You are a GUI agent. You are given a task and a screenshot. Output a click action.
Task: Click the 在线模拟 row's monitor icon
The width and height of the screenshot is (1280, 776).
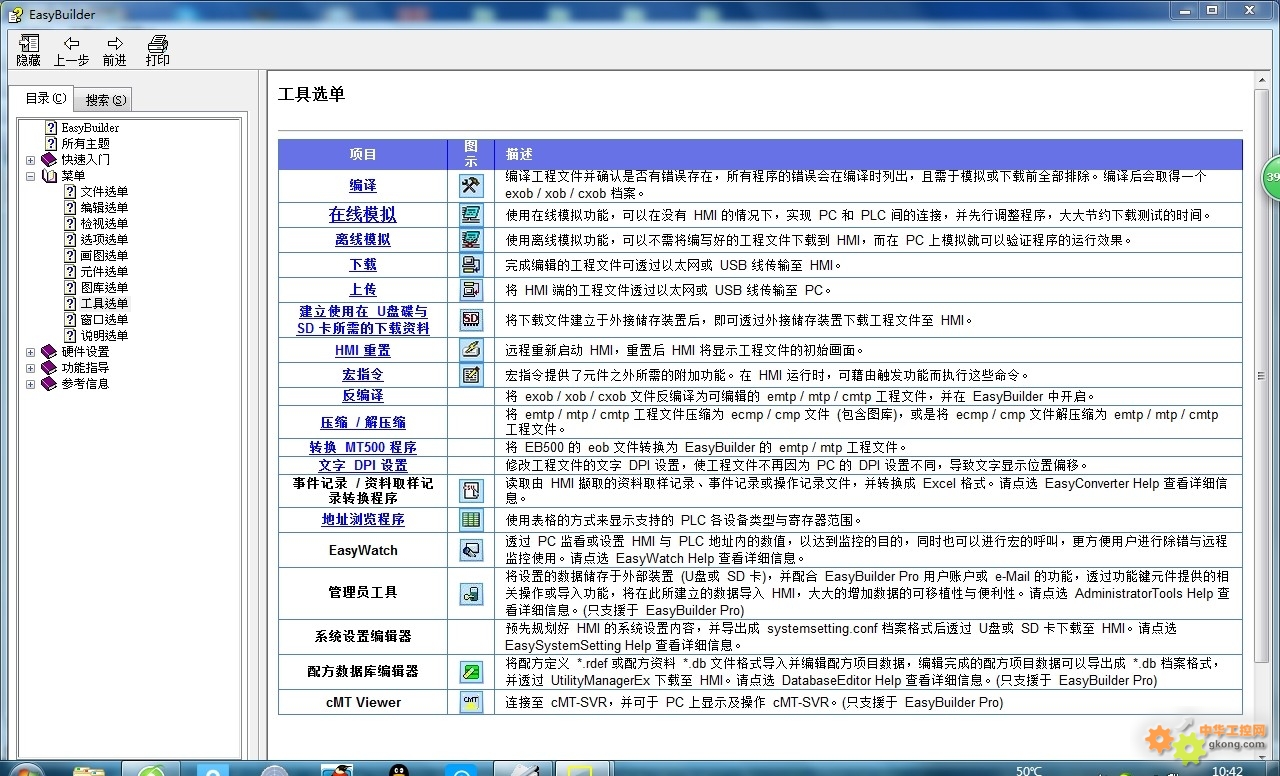[x=471, y=214]
